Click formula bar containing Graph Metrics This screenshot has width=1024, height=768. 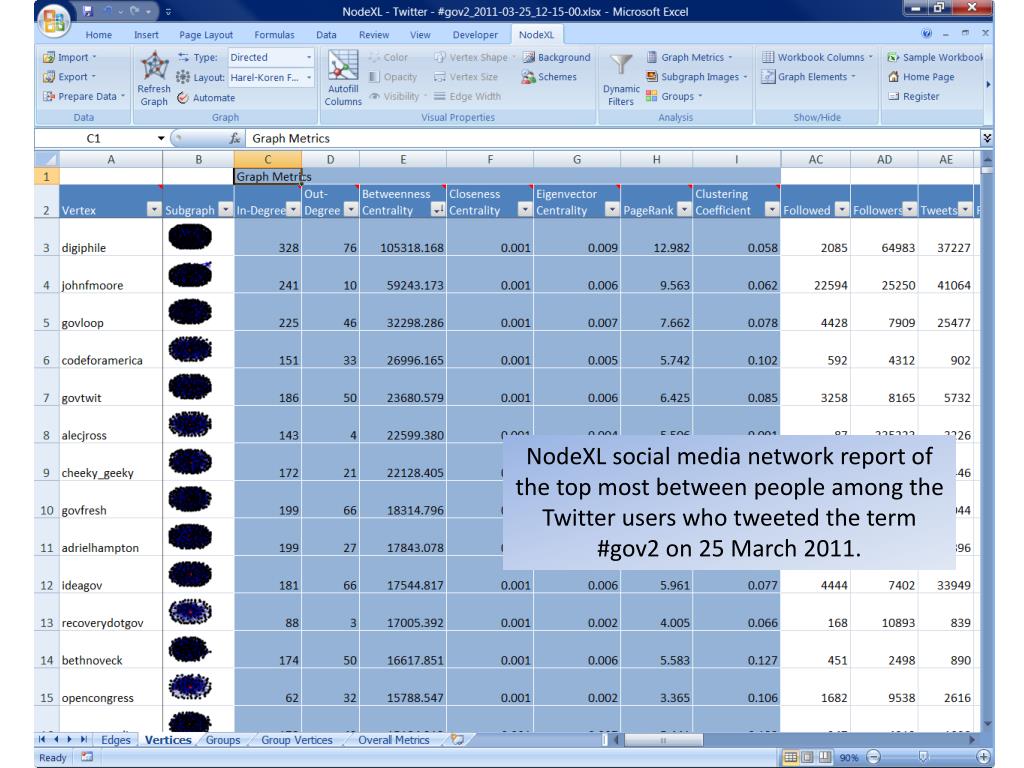click(x=611, y=138)
